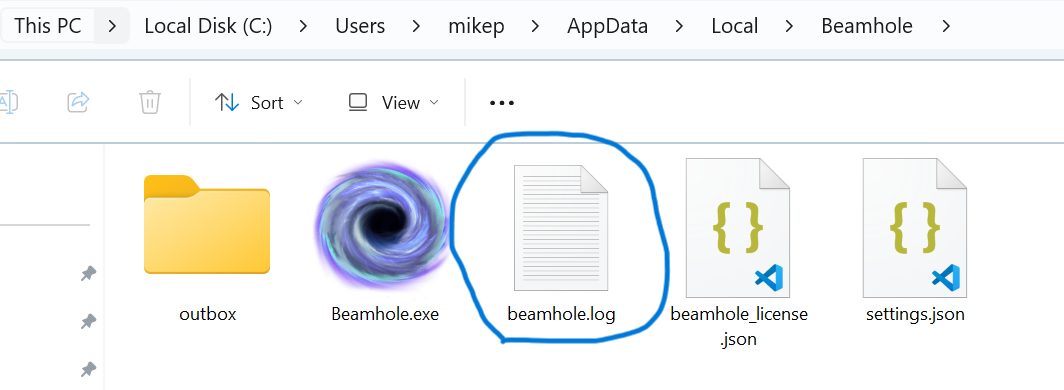Click the Beamhole.exe file name
This screenshot has height=390, width=1064.
pos(385,315)
